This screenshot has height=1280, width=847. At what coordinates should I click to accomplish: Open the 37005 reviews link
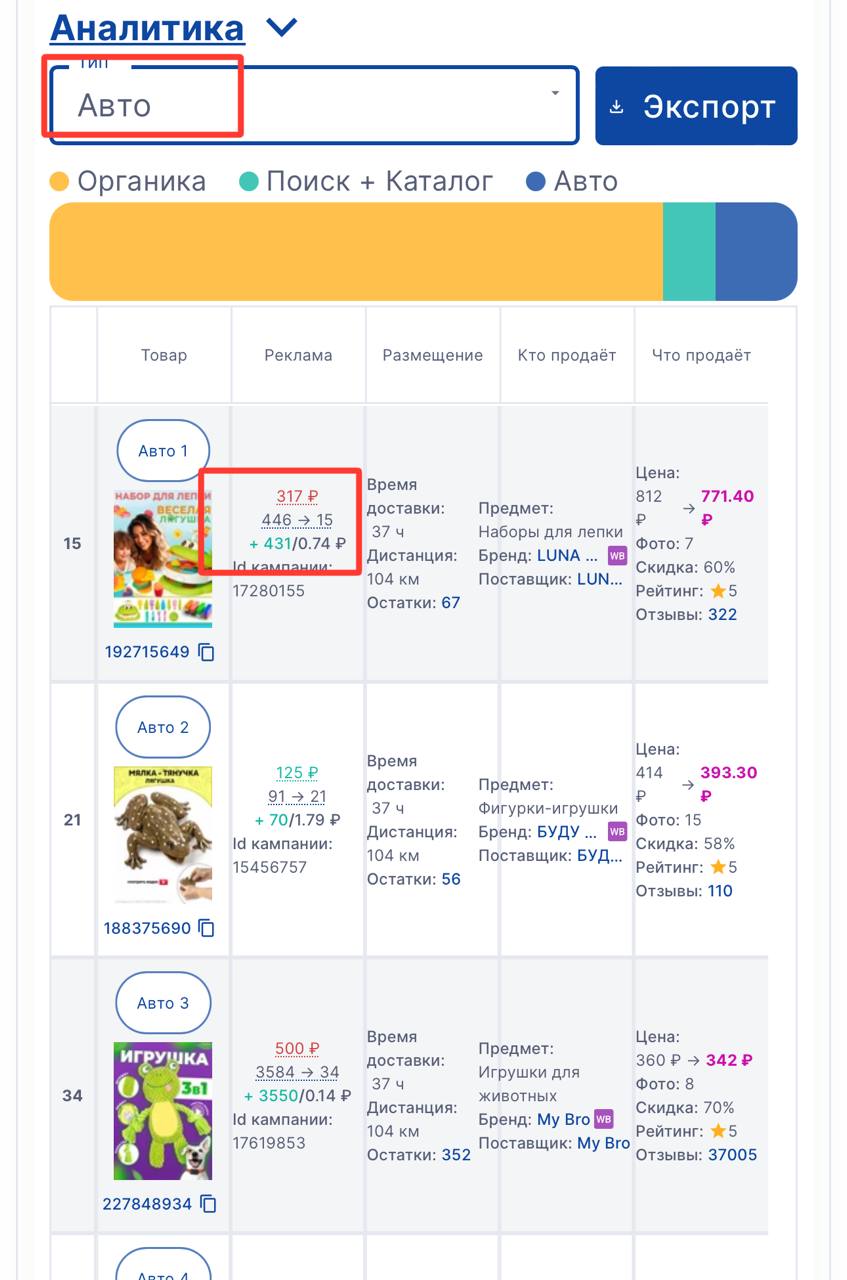[x=732, y=1155]
